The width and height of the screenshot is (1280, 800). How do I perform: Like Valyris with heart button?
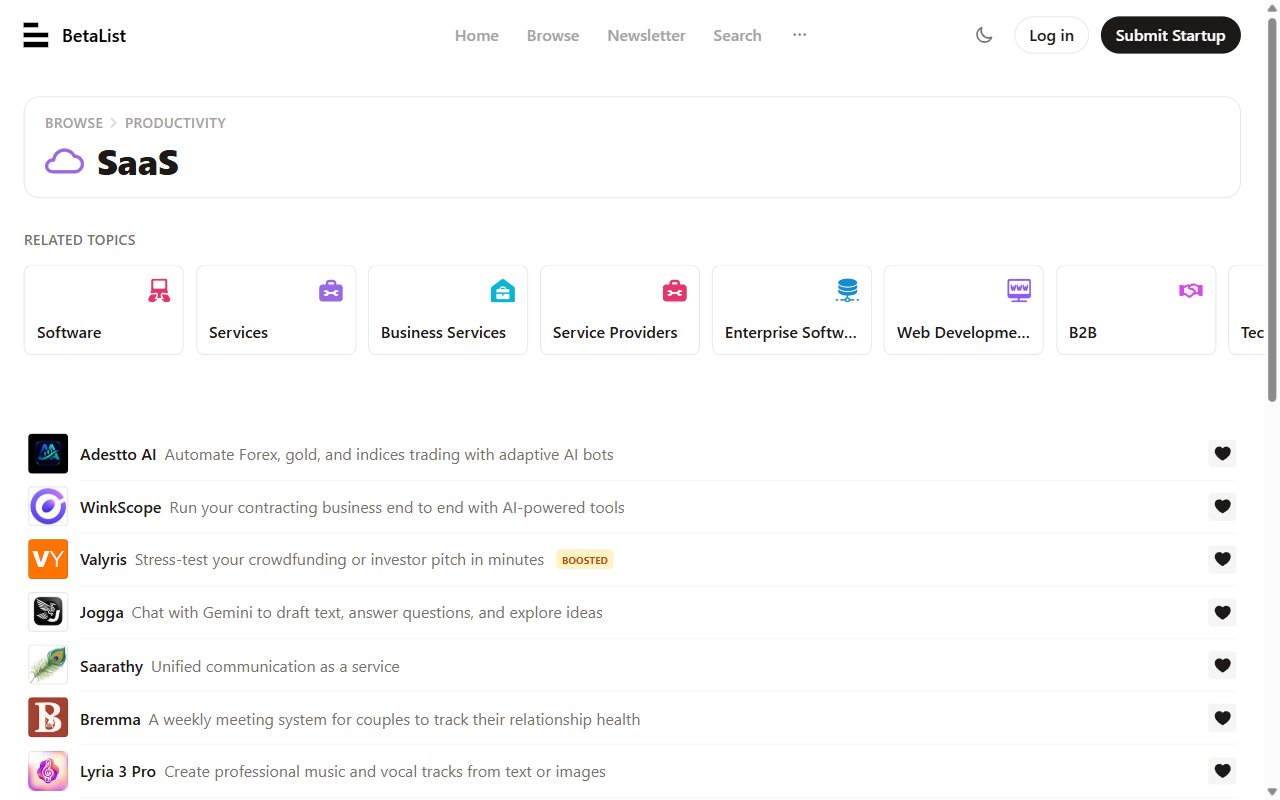(1222, 559)
